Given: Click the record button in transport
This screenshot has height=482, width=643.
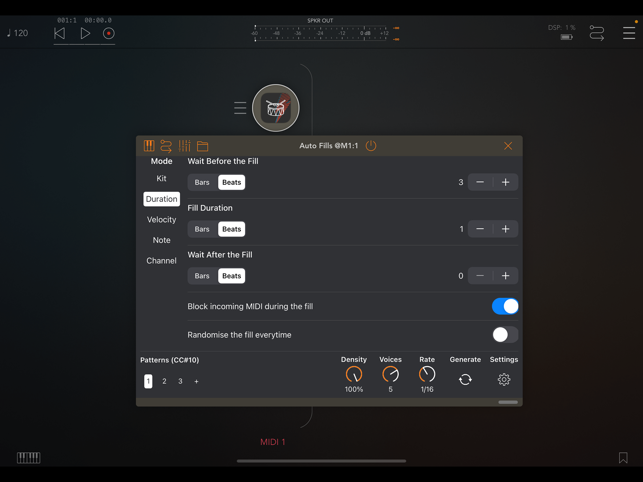Looking at the screenshot, I should click(x=109, y=34).
